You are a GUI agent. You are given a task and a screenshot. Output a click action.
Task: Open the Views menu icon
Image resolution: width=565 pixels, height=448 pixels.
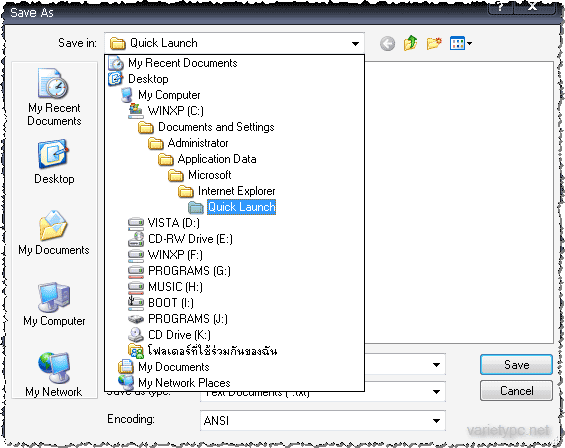(x=461, y=43)
